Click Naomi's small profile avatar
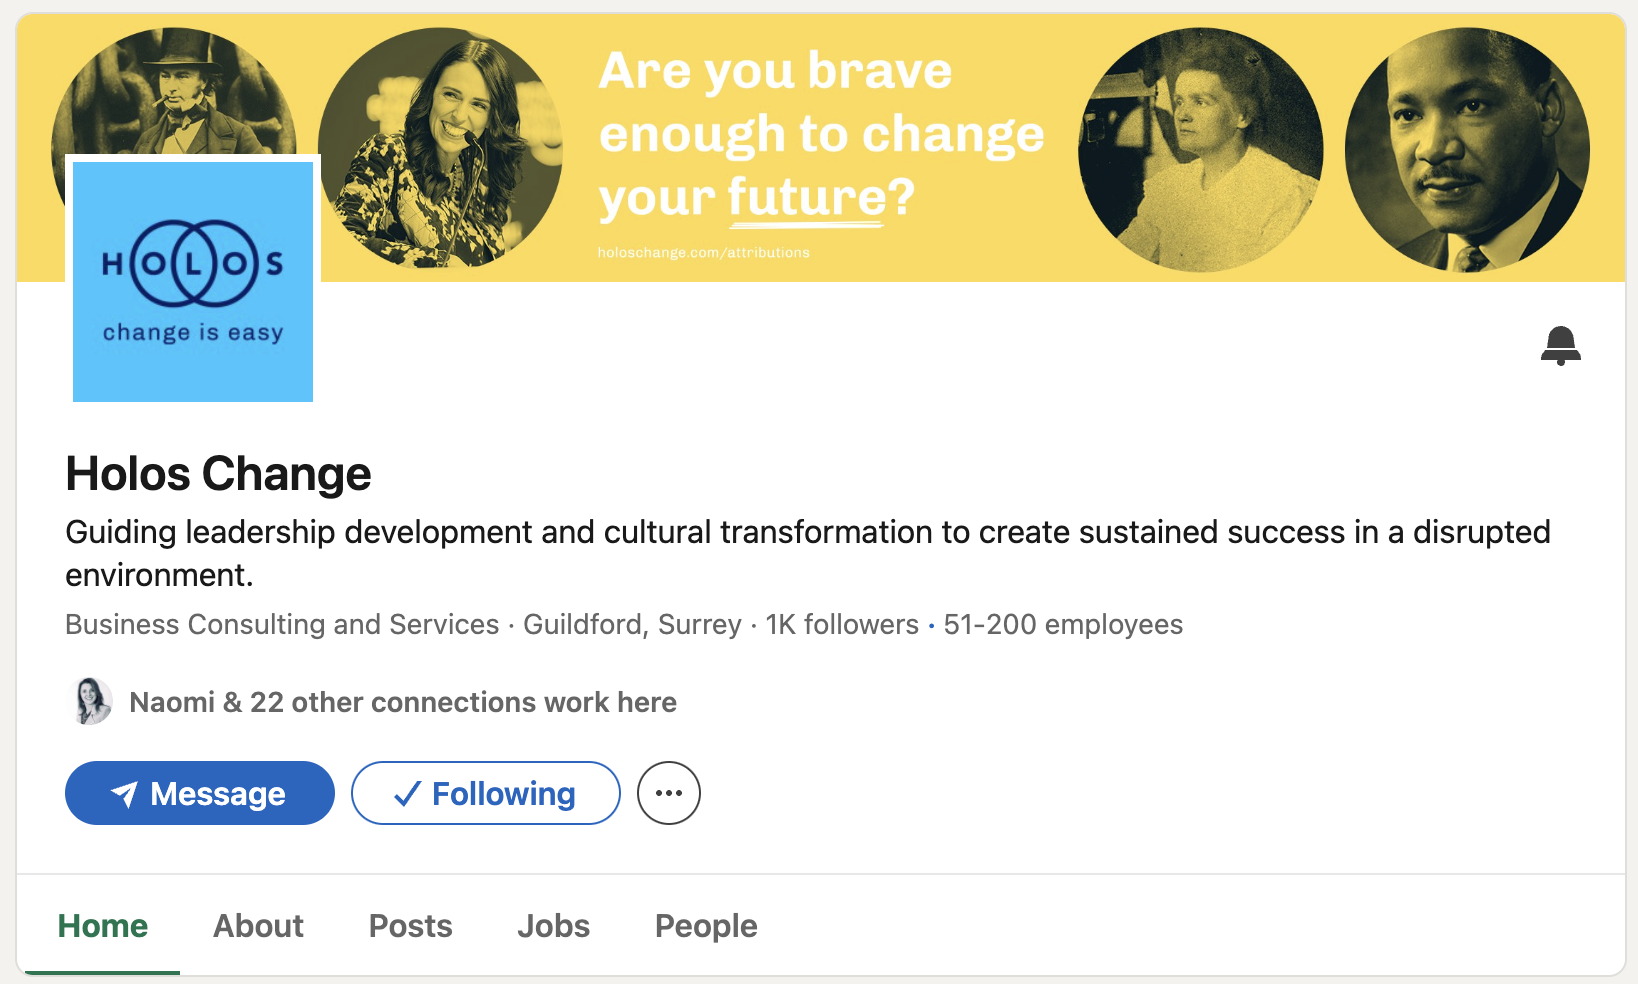 click(x=90, y=701)
